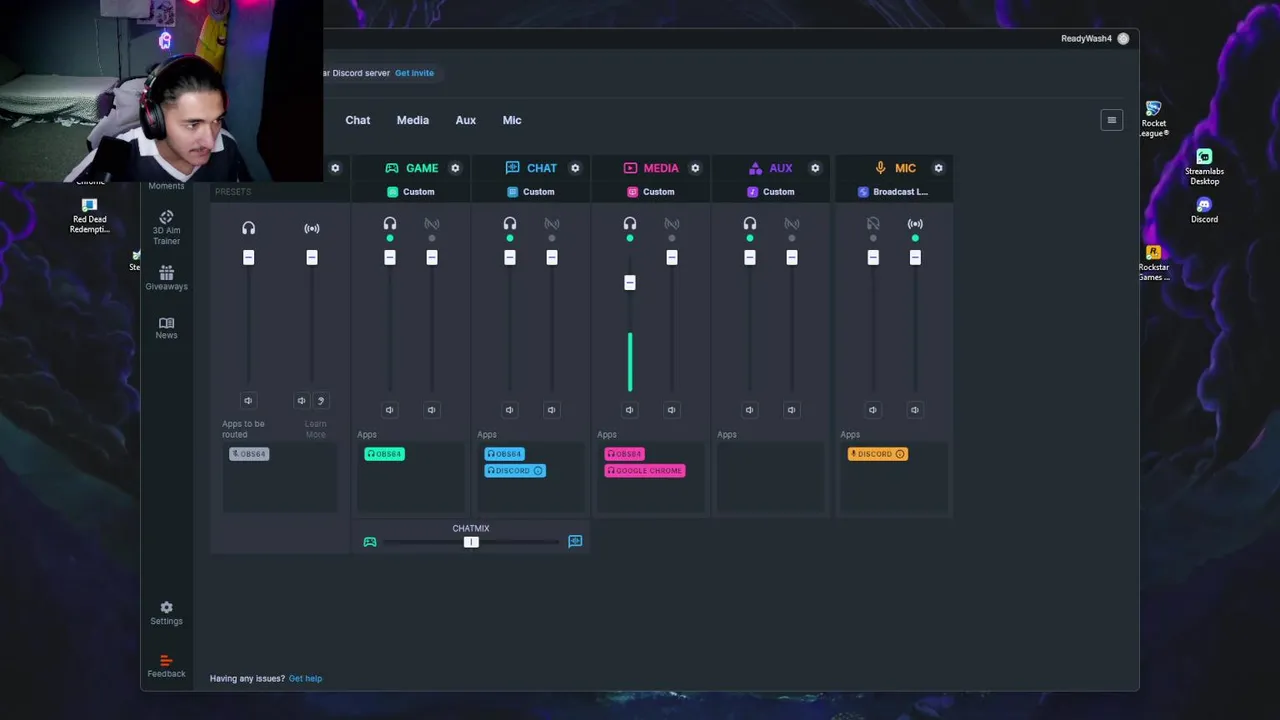Click the OBS64 tag under GAME
The height and width of the screenshot is (720, 1280).
384,454
